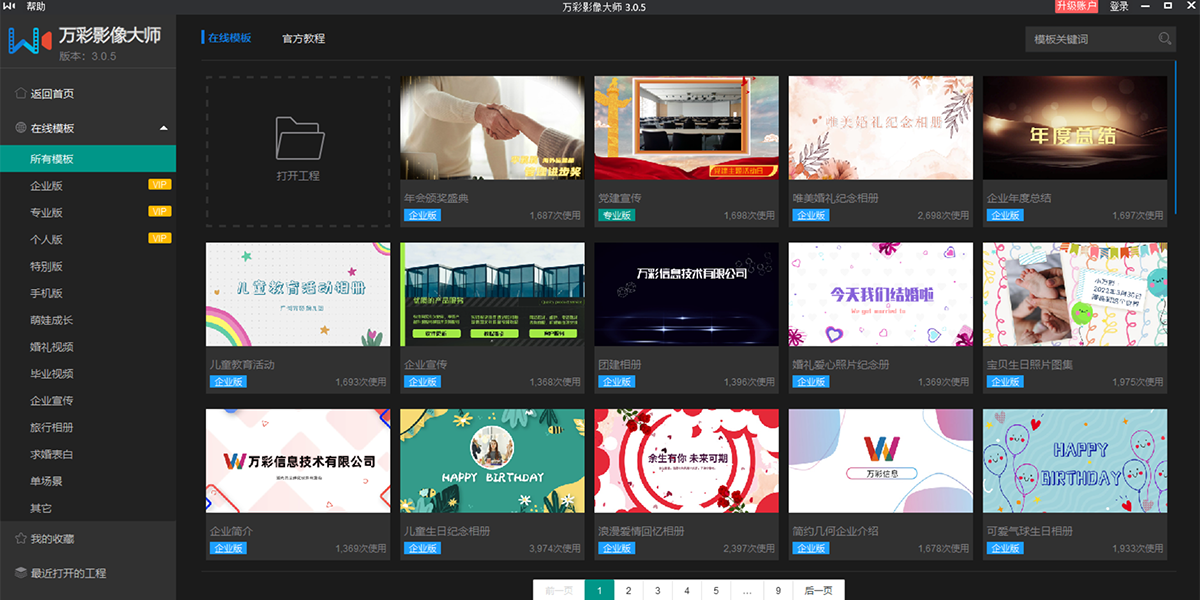
Task: Click the 登录 link
Action: (x=1119, y=7)
